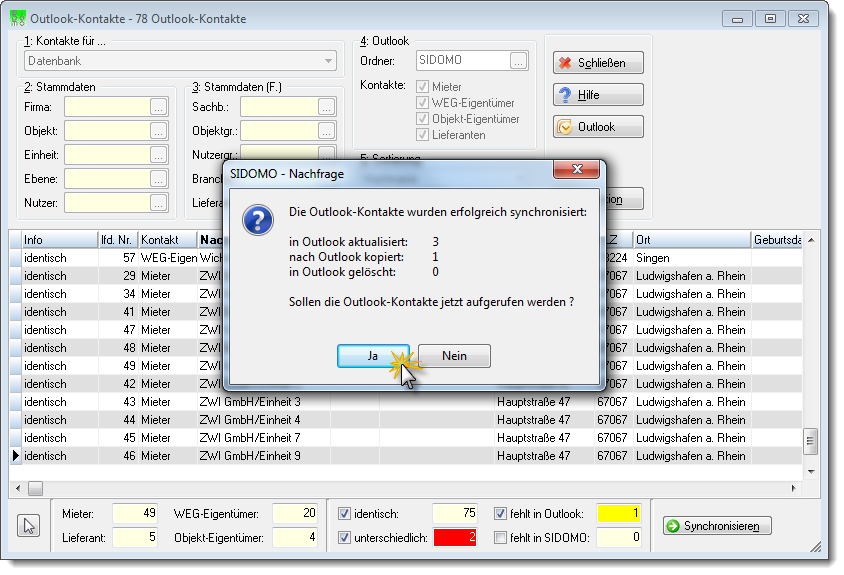Confirm with the Ja button
This screenshot has height=575, width=844.
coord(373,356)
